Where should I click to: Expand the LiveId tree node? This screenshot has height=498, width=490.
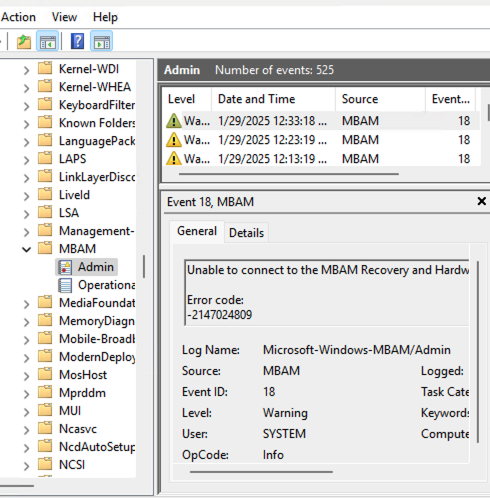coord(26,196)
